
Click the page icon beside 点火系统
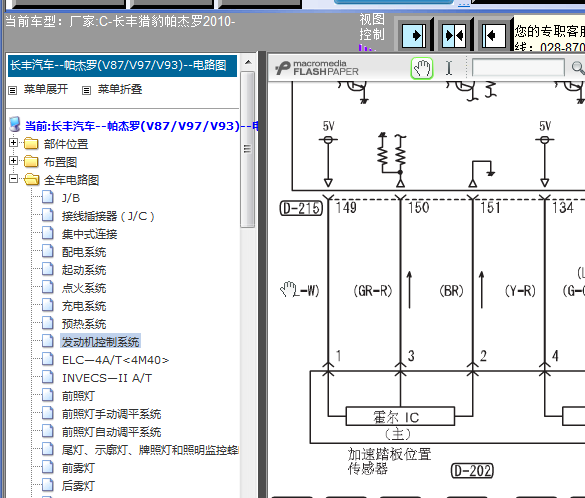(48, 286)
